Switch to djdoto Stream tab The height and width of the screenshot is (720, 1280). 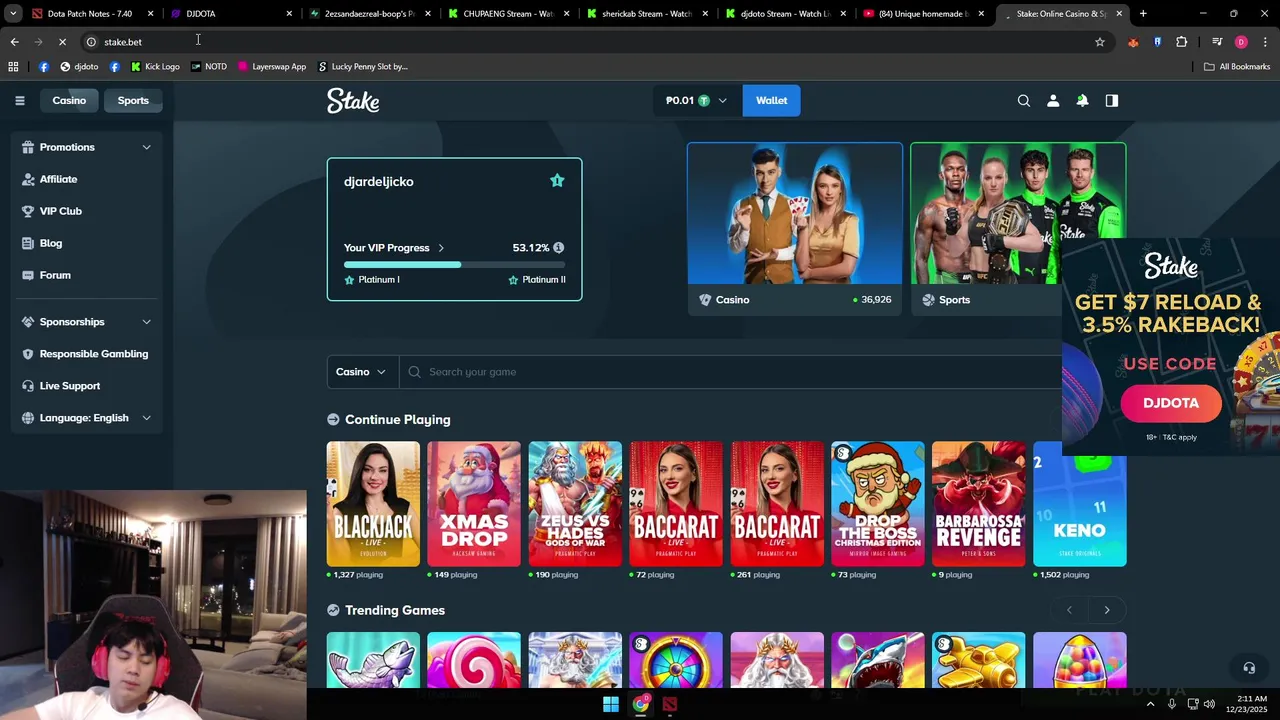tap(784, 14)
